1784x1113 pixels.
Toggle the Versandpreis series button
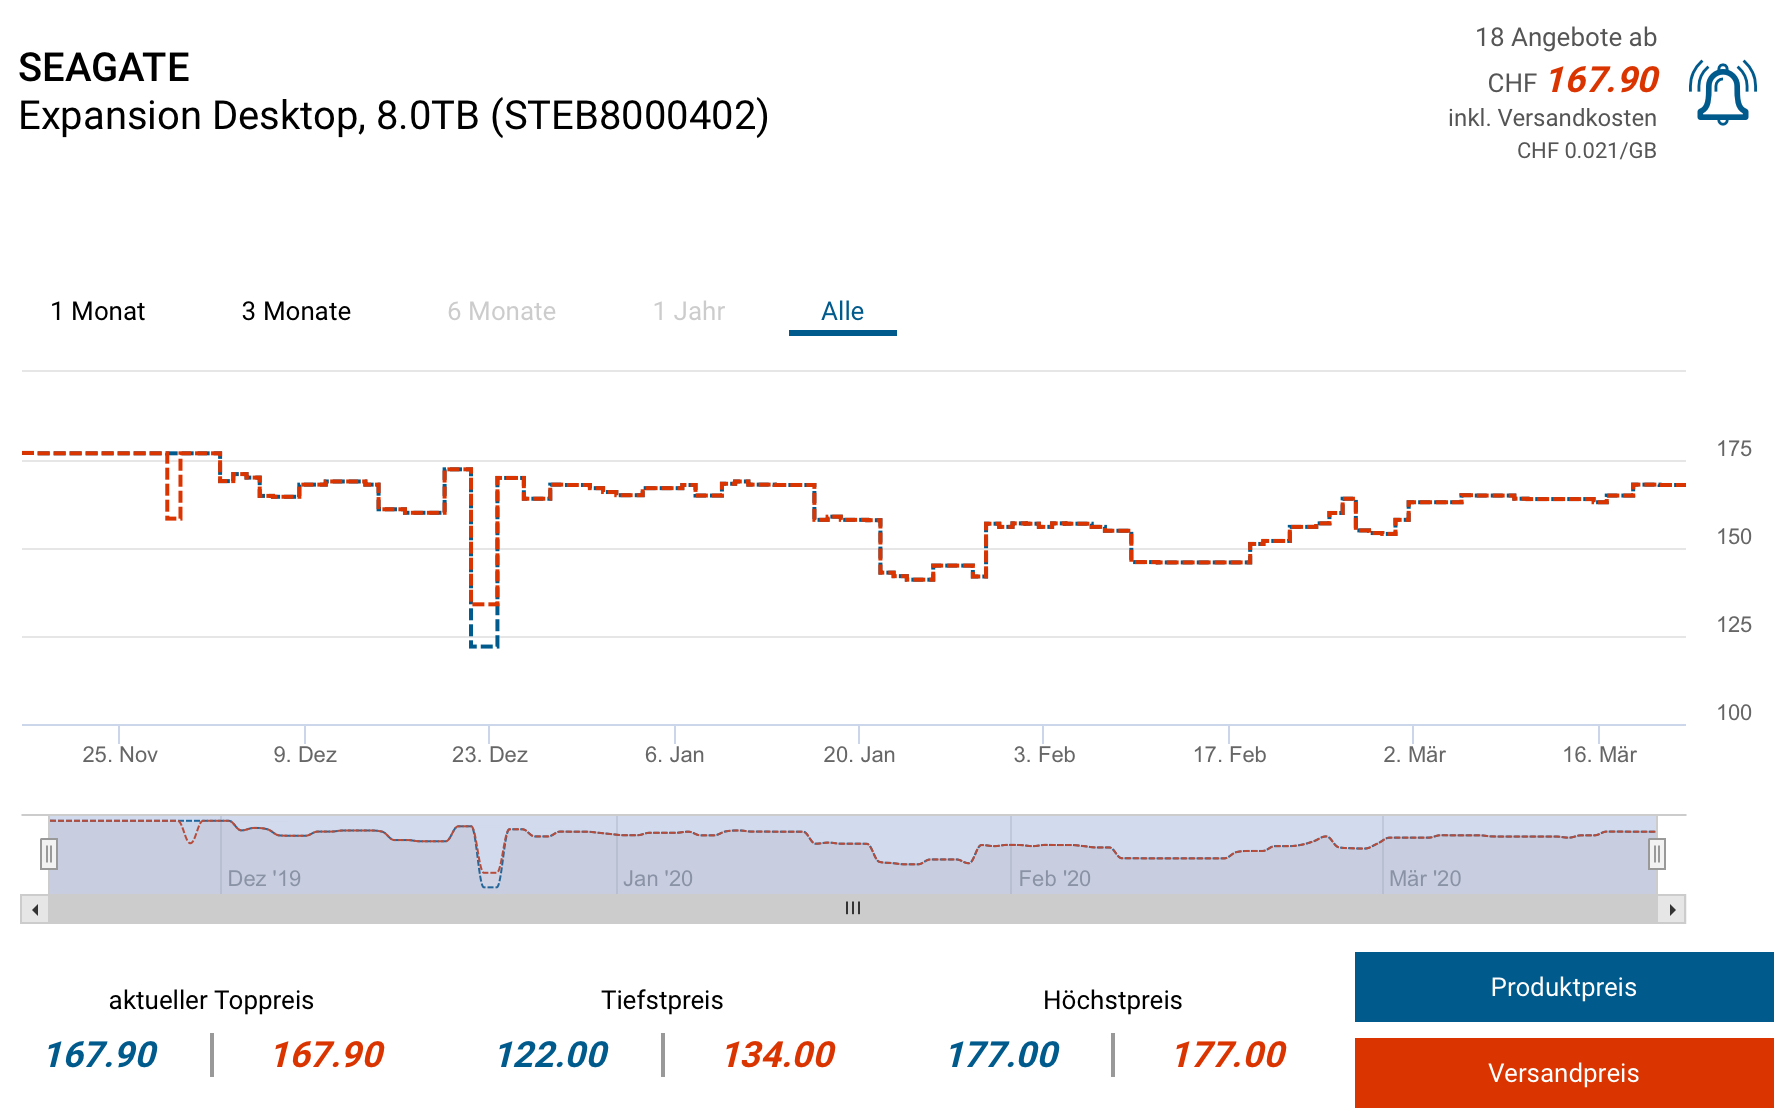[1564, 1073]
